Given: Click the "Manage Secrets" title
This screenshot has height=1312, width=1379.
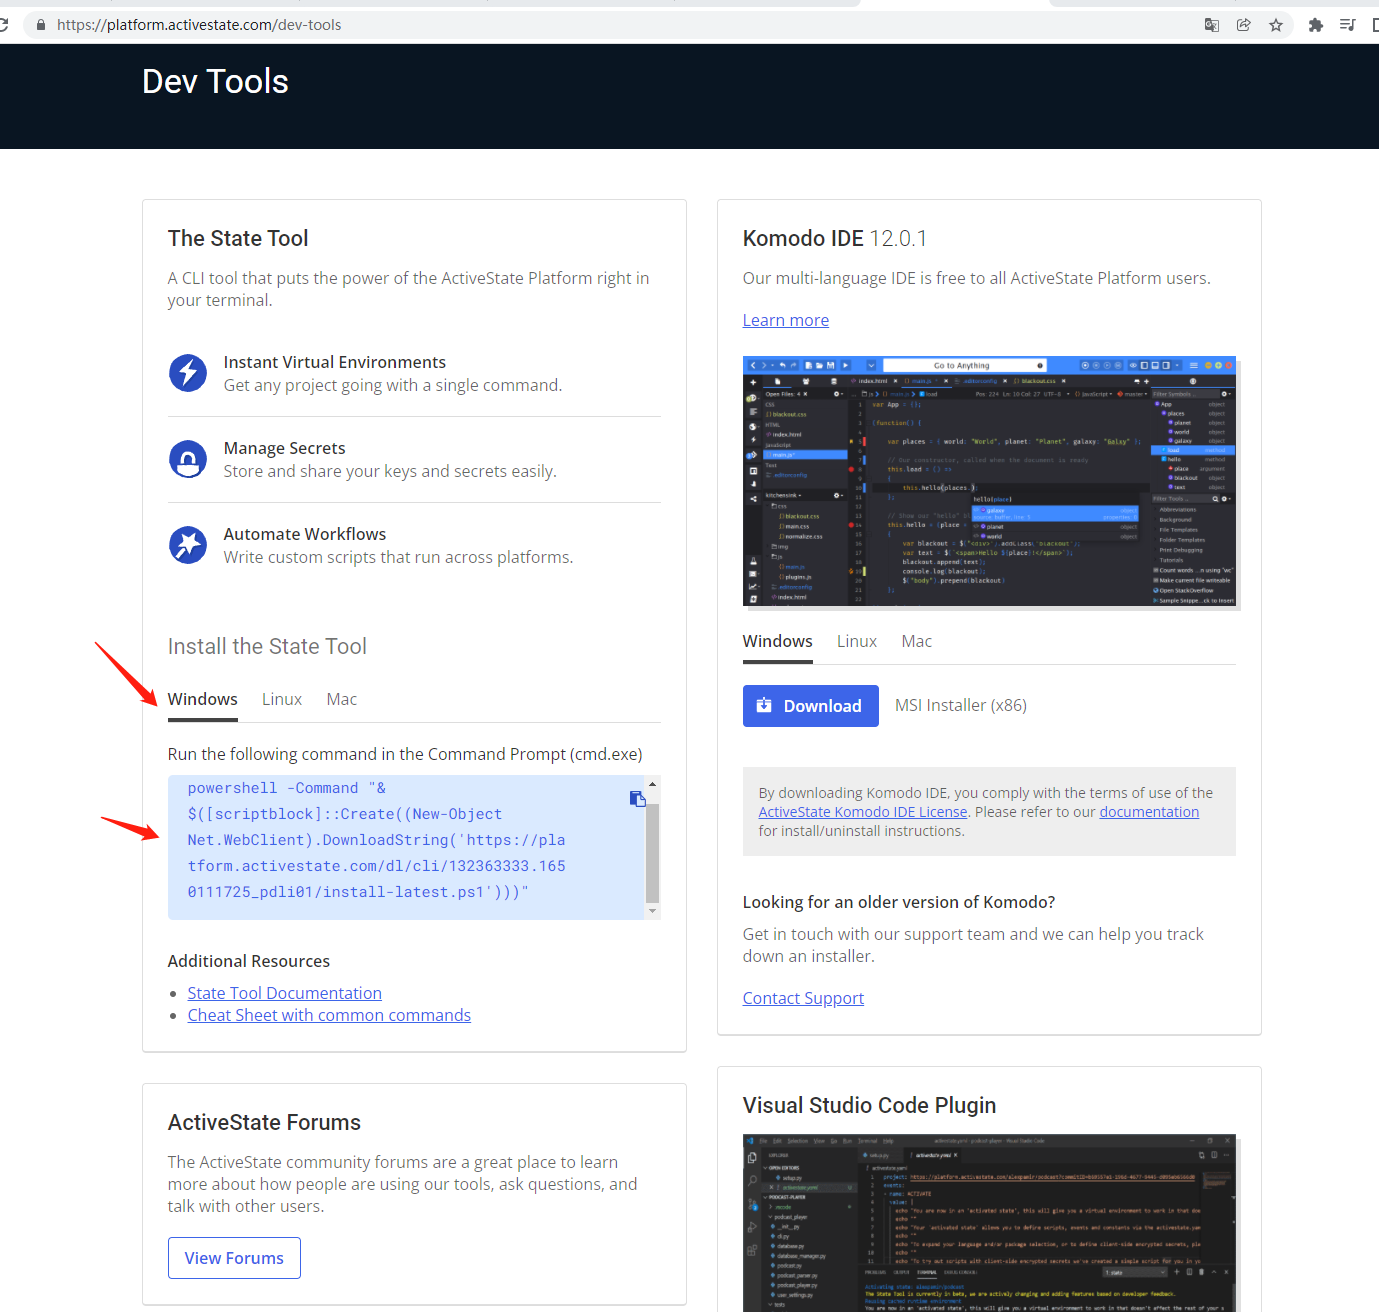Looking at the screenshot, I should [x=285, y=448].
